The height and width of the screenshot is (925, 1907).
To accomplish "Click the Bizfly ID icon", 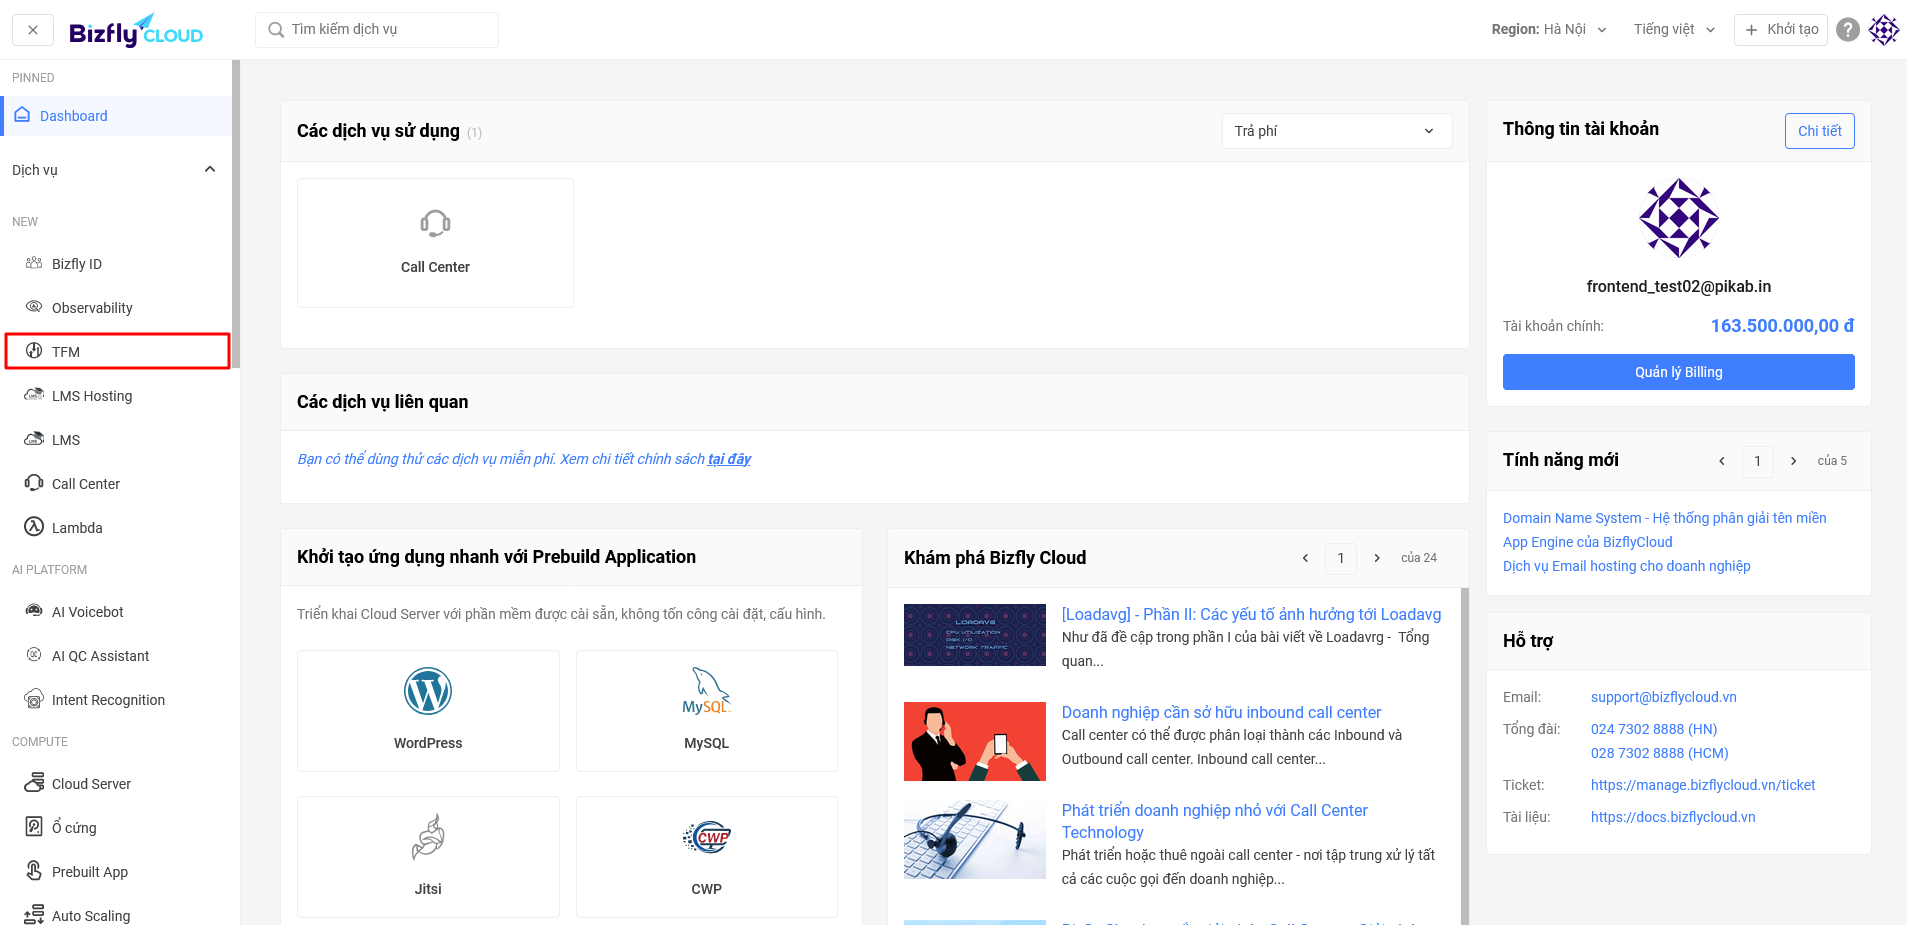I will [x=34, y=263].
